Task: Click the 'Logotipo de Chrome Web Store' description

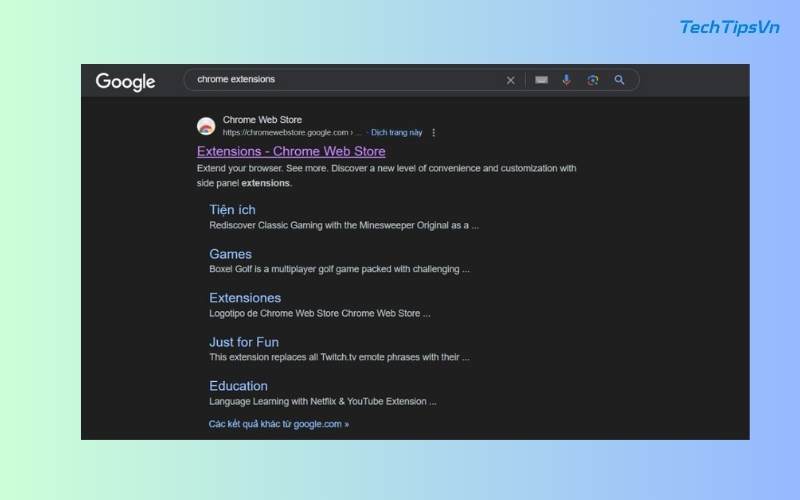Action: (320, 313)
